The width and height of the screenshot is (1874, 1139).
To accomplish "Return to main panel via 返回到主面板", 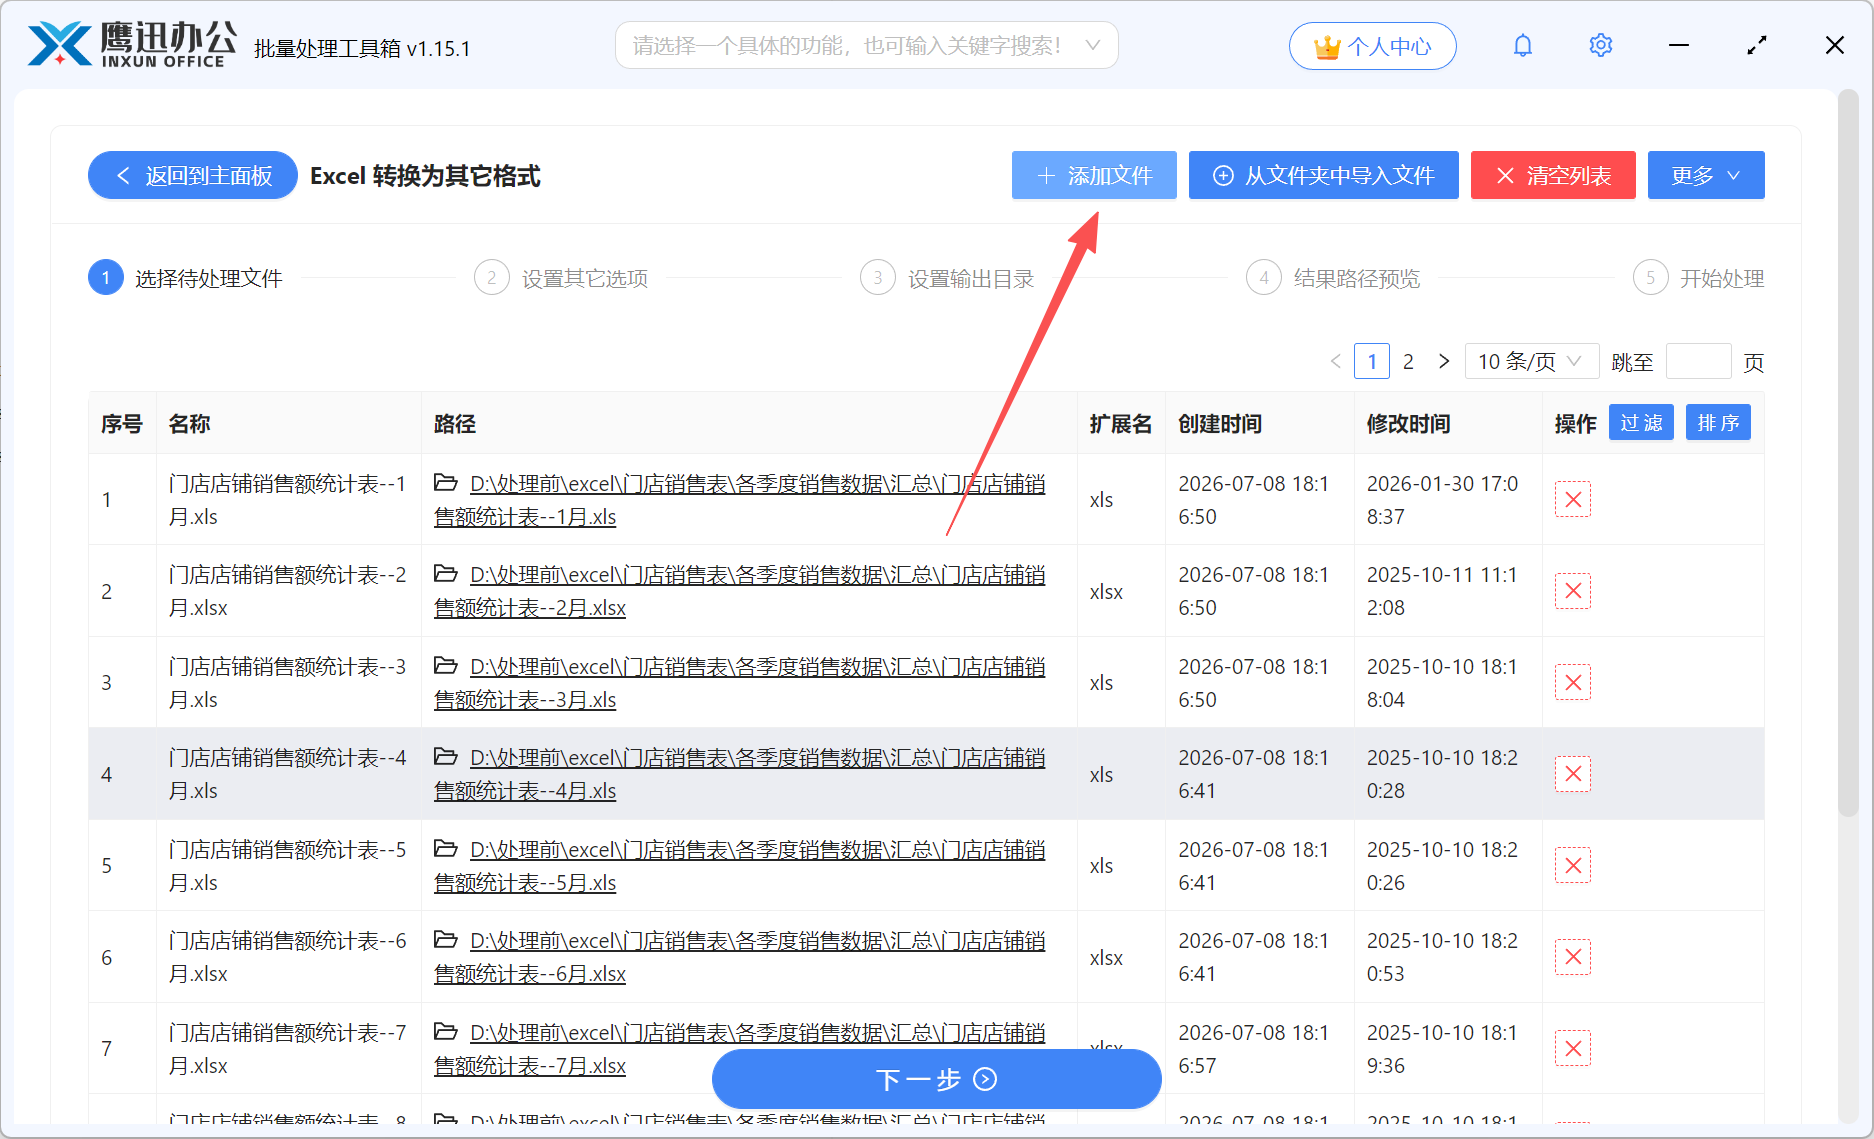I will 193,176.
